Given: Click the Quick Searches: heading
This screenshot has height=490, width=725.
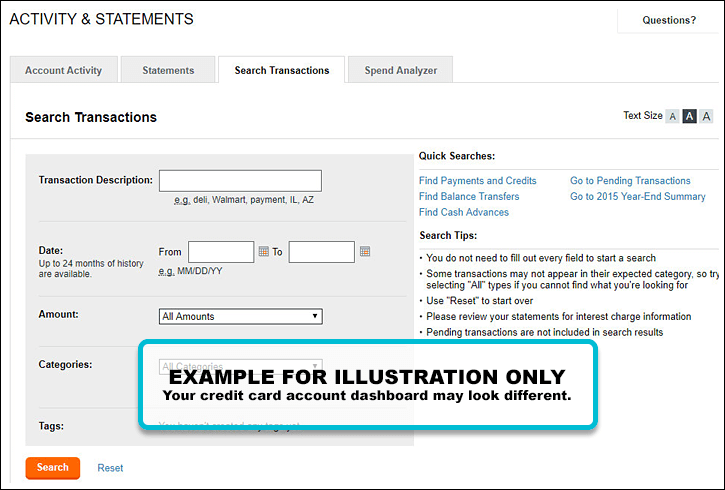Looking at the screenshot, I should (457, 156).
